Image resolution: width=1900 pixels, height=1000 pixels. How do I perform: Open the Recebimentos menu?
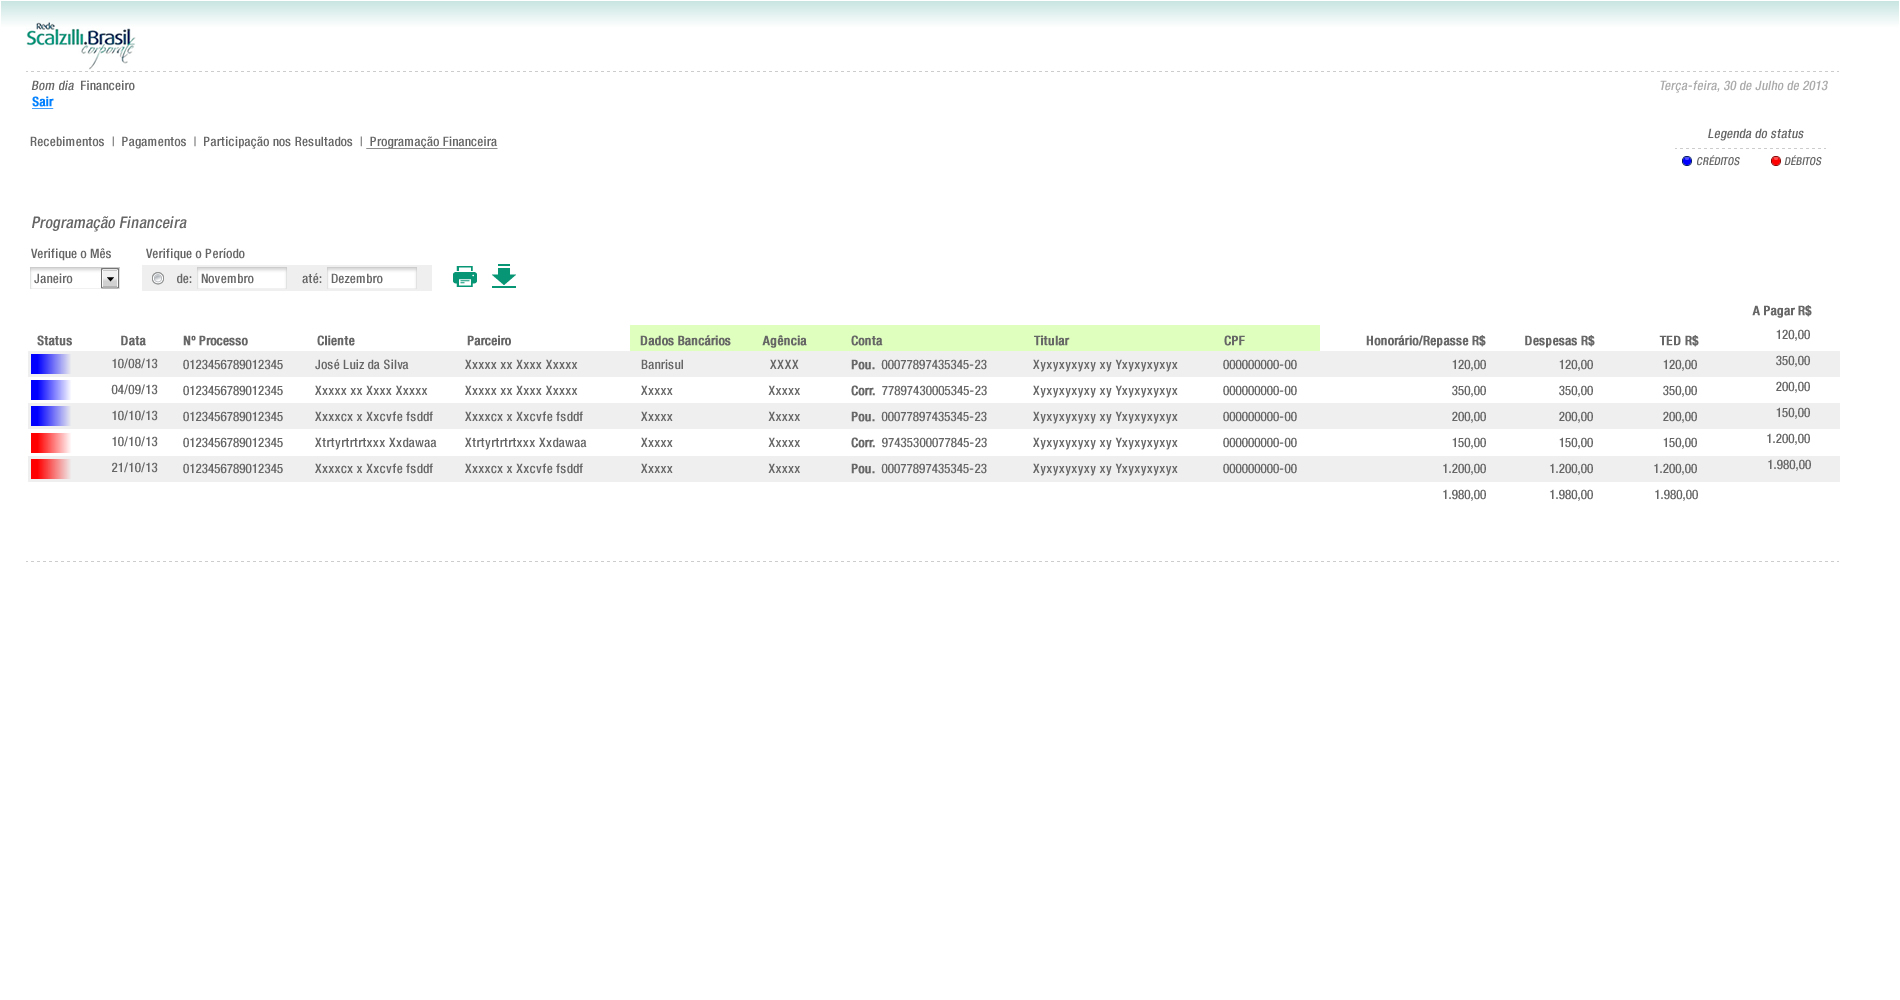click(x=67, y=142)
